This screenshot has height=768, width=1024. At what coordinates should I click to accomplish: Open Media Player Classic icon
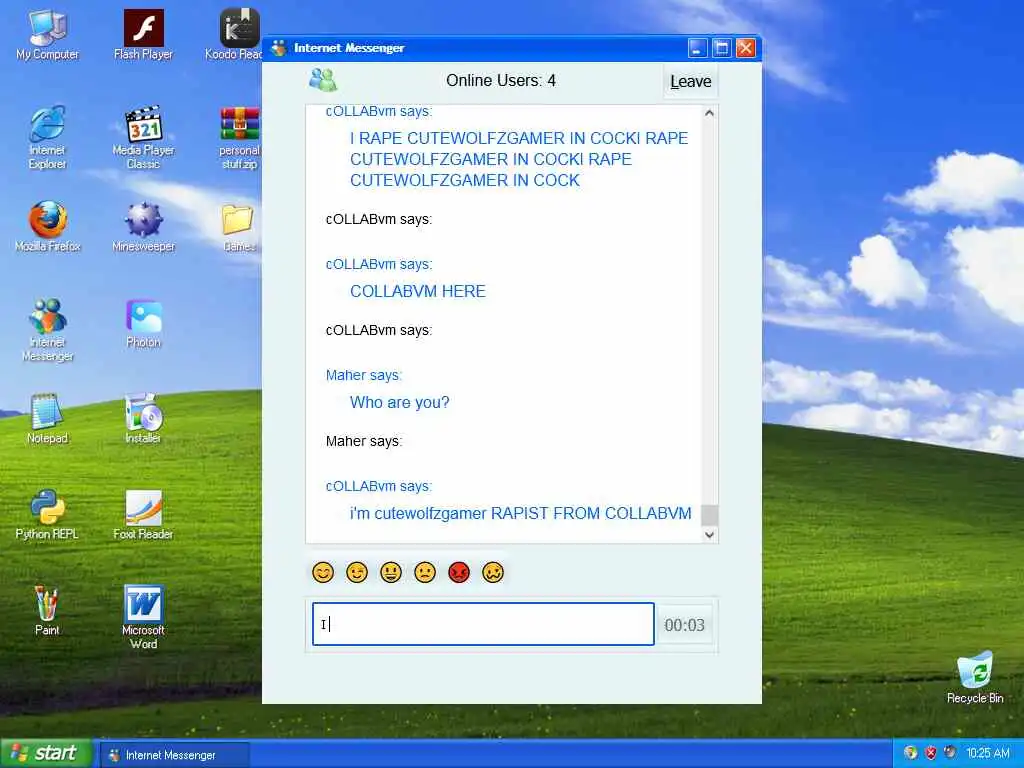143,137
